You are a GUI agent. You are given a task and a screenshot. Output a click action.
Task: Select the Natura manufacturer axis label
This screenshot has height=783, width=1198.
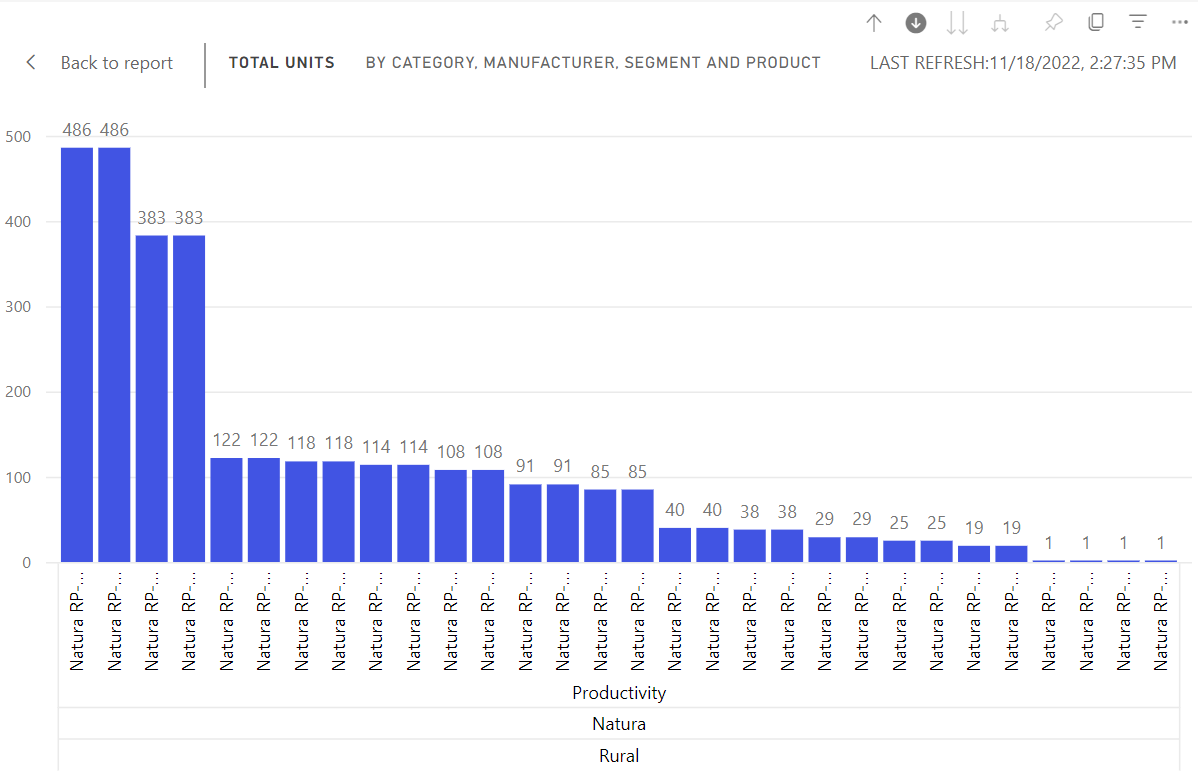[619, 724]
